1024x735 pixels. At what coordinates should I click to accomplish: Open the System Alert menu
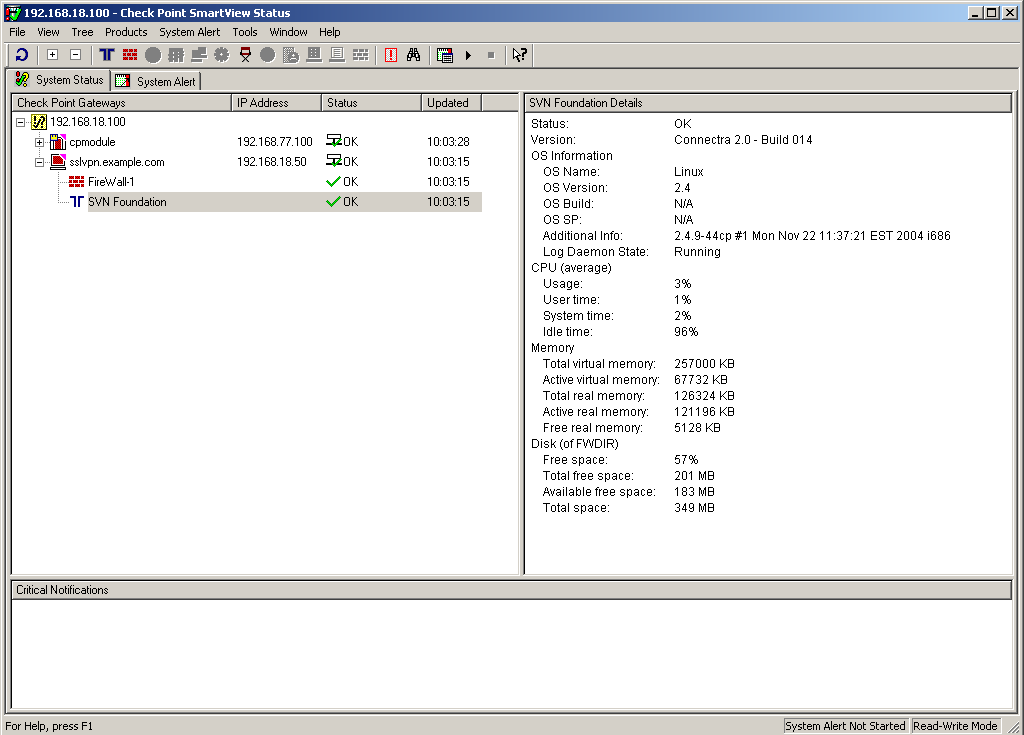coord(189,32)
